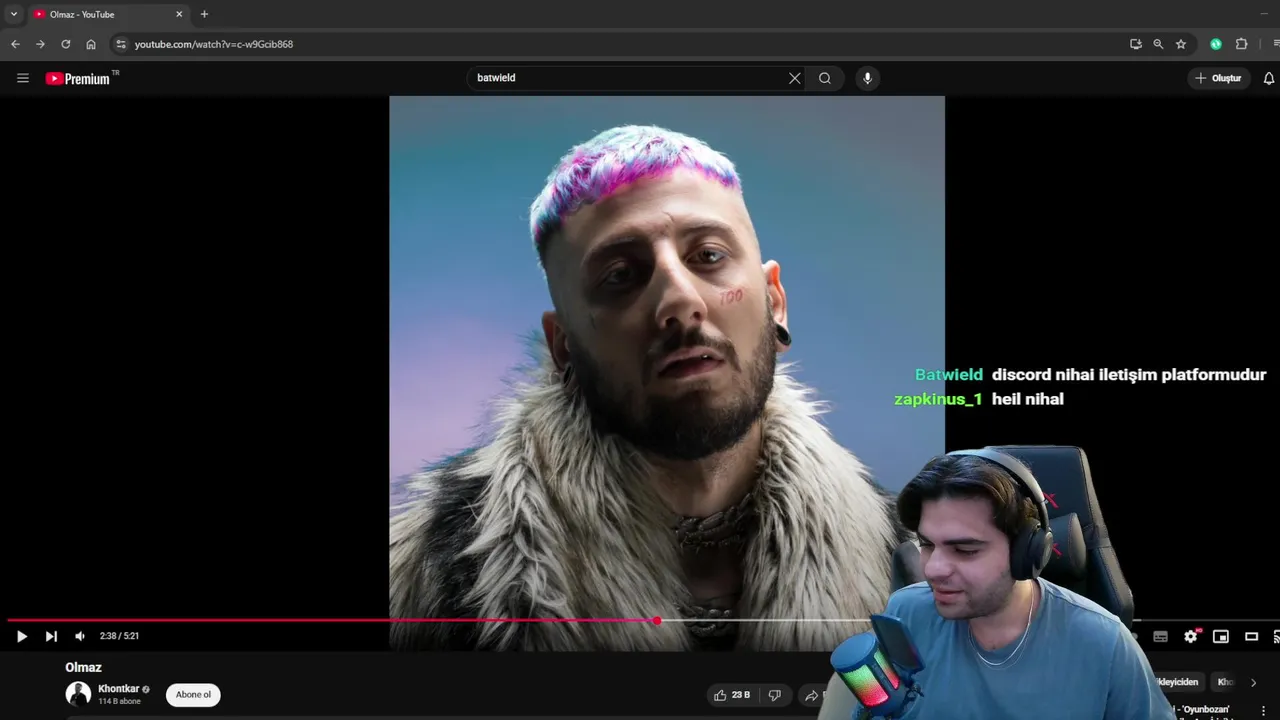Select the 'Olmaz - YouTube' tab
Screen dimensions: 1280x720
[x=107, y=14]
